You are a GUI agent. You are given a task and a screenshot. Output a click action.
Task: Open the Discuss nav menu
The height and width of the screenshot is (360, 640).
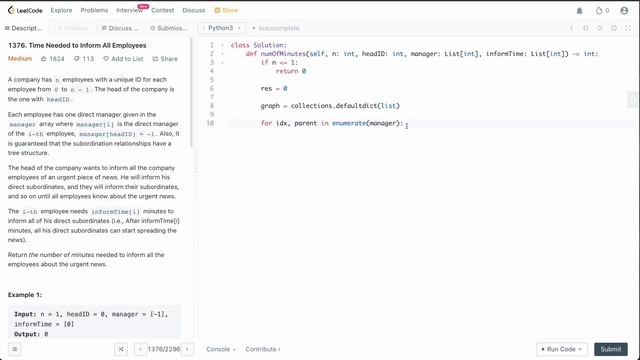pyautogui.click(x=194, y=10)
